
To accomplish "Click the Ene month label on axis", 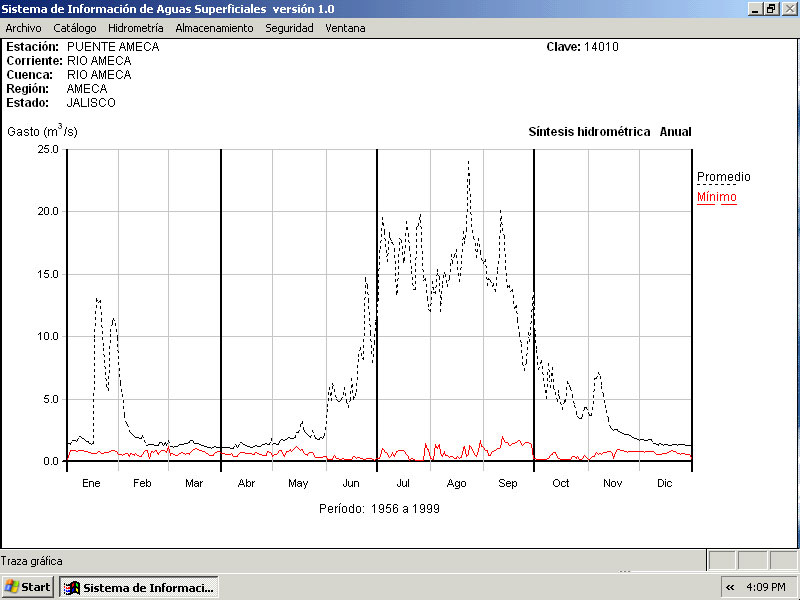I will click(91, 483).
